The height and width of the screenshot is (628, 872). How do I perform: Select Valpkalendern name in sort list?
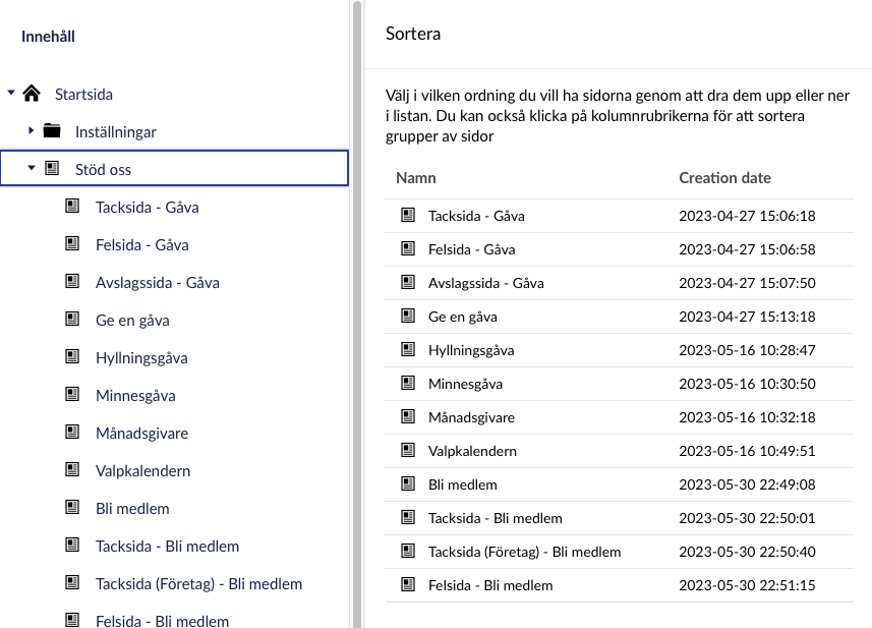[x=472, y=451]
